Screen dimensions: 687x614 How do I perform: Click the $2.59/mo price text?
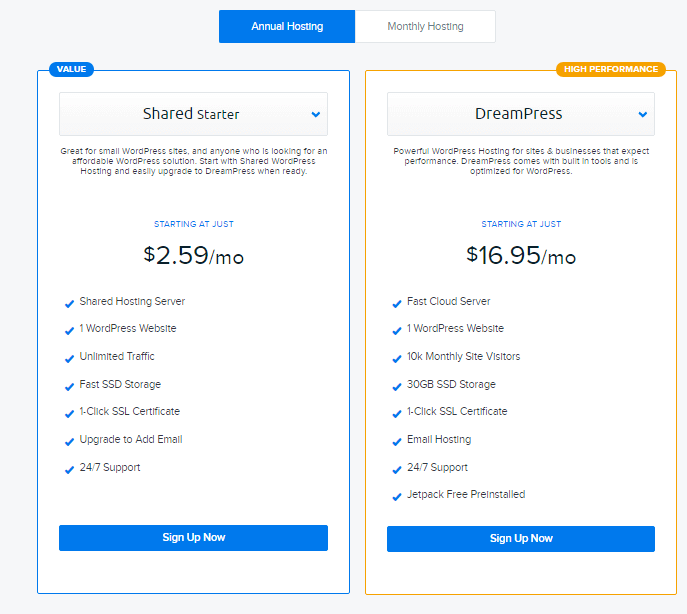point(193,256)
